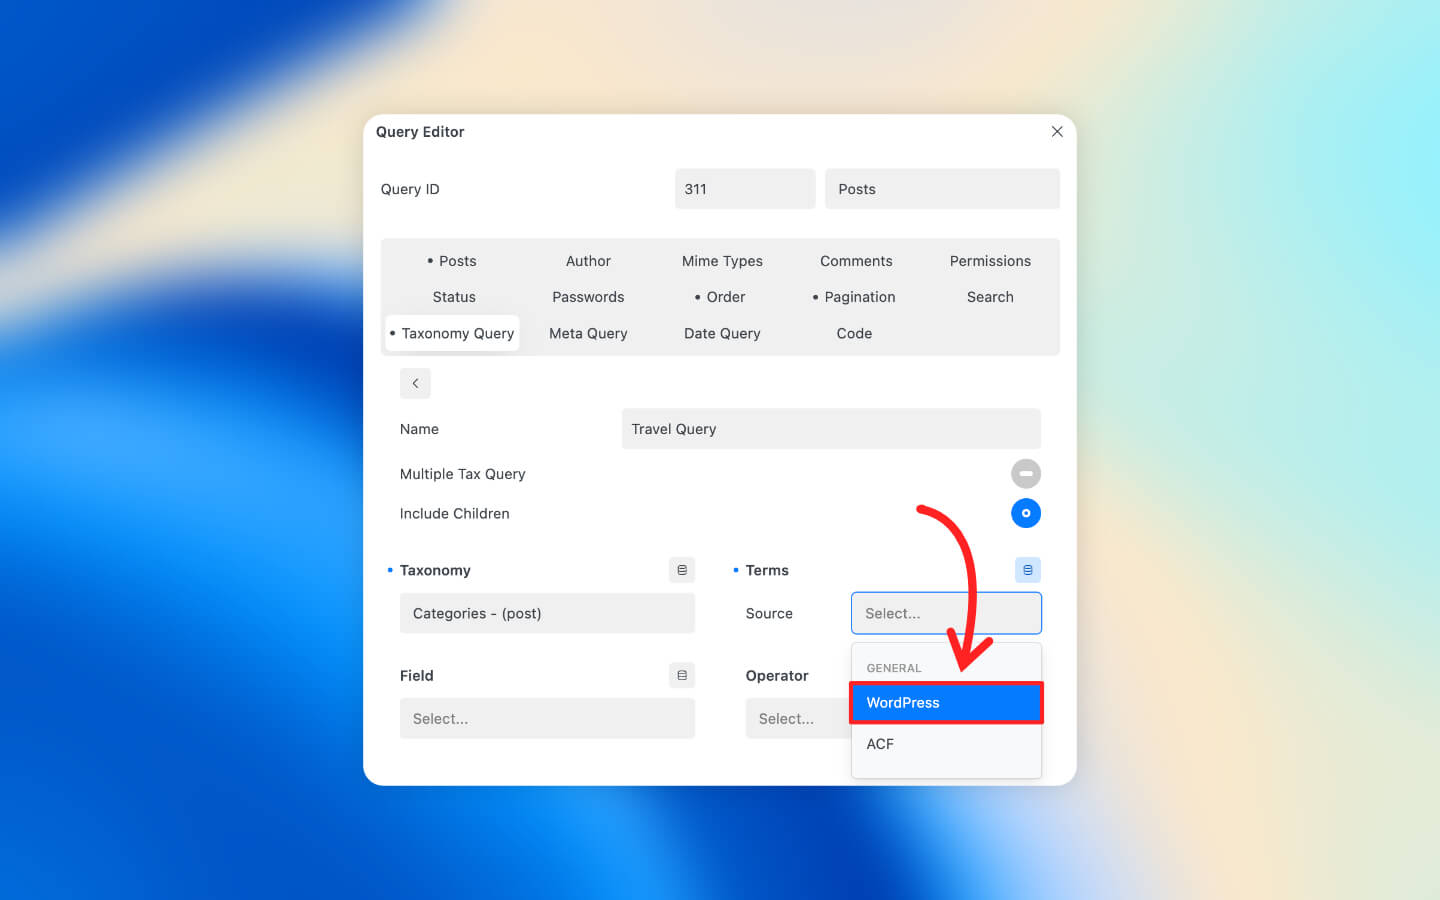
Task: Choose WordPress from the source list
Action: click(945, 703)
